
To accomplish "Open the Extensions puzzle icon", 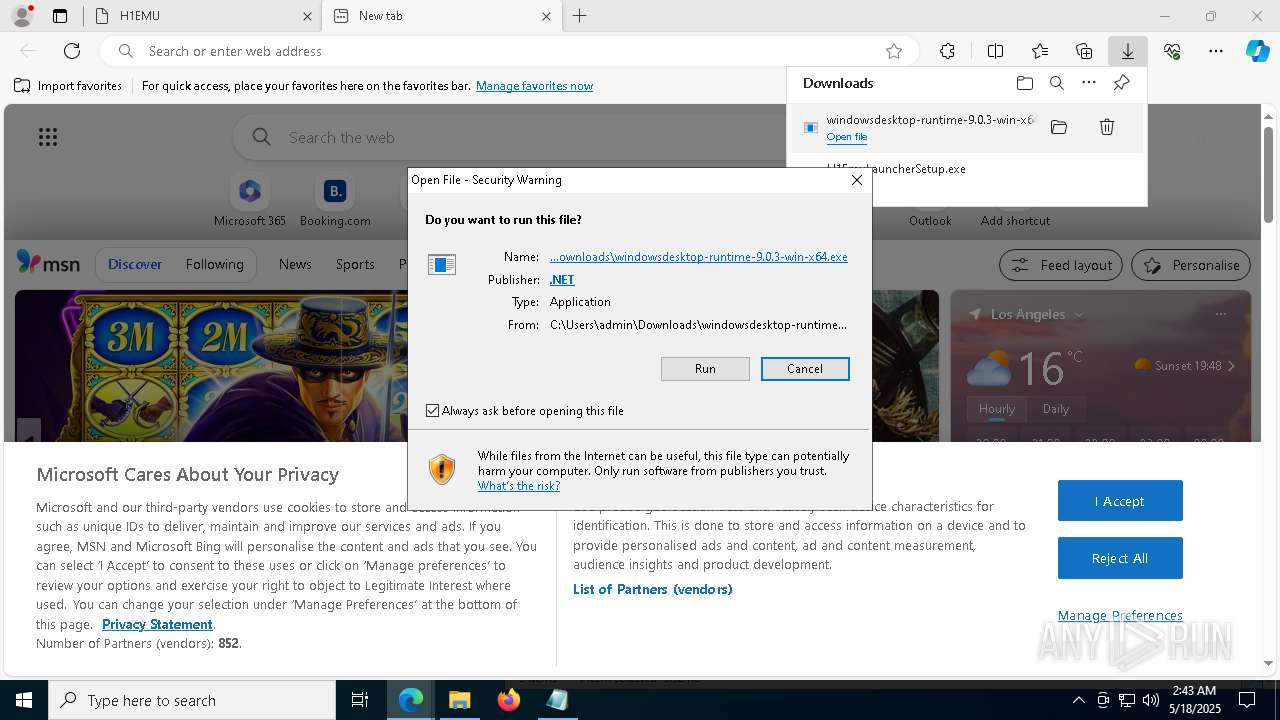I will coord(947,51).
